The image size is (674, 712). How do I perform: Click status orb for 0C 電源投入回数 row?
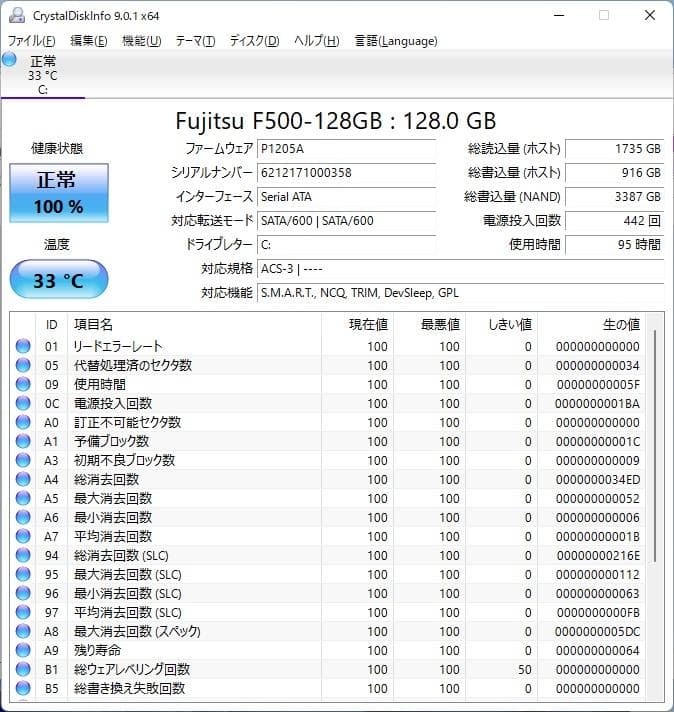click(x=23, y=403)
